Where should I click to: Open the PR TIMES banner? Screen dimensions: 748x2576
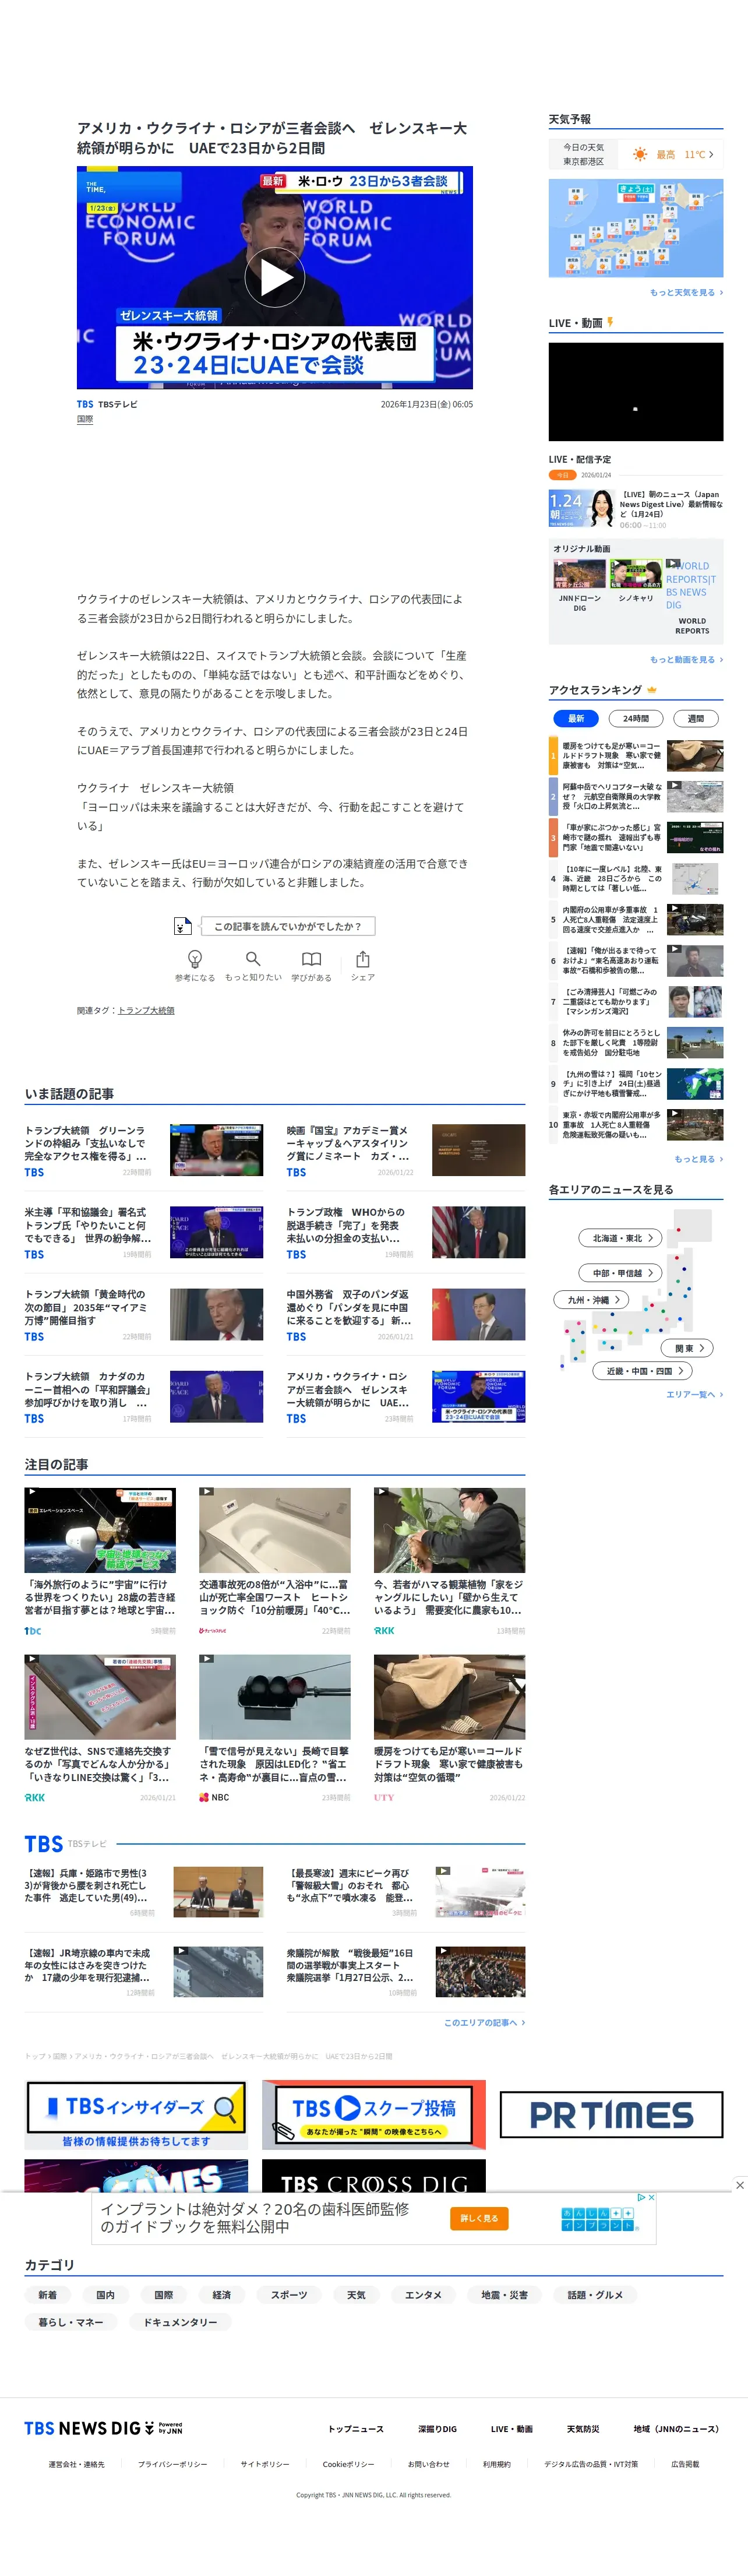pos(611,2114)
